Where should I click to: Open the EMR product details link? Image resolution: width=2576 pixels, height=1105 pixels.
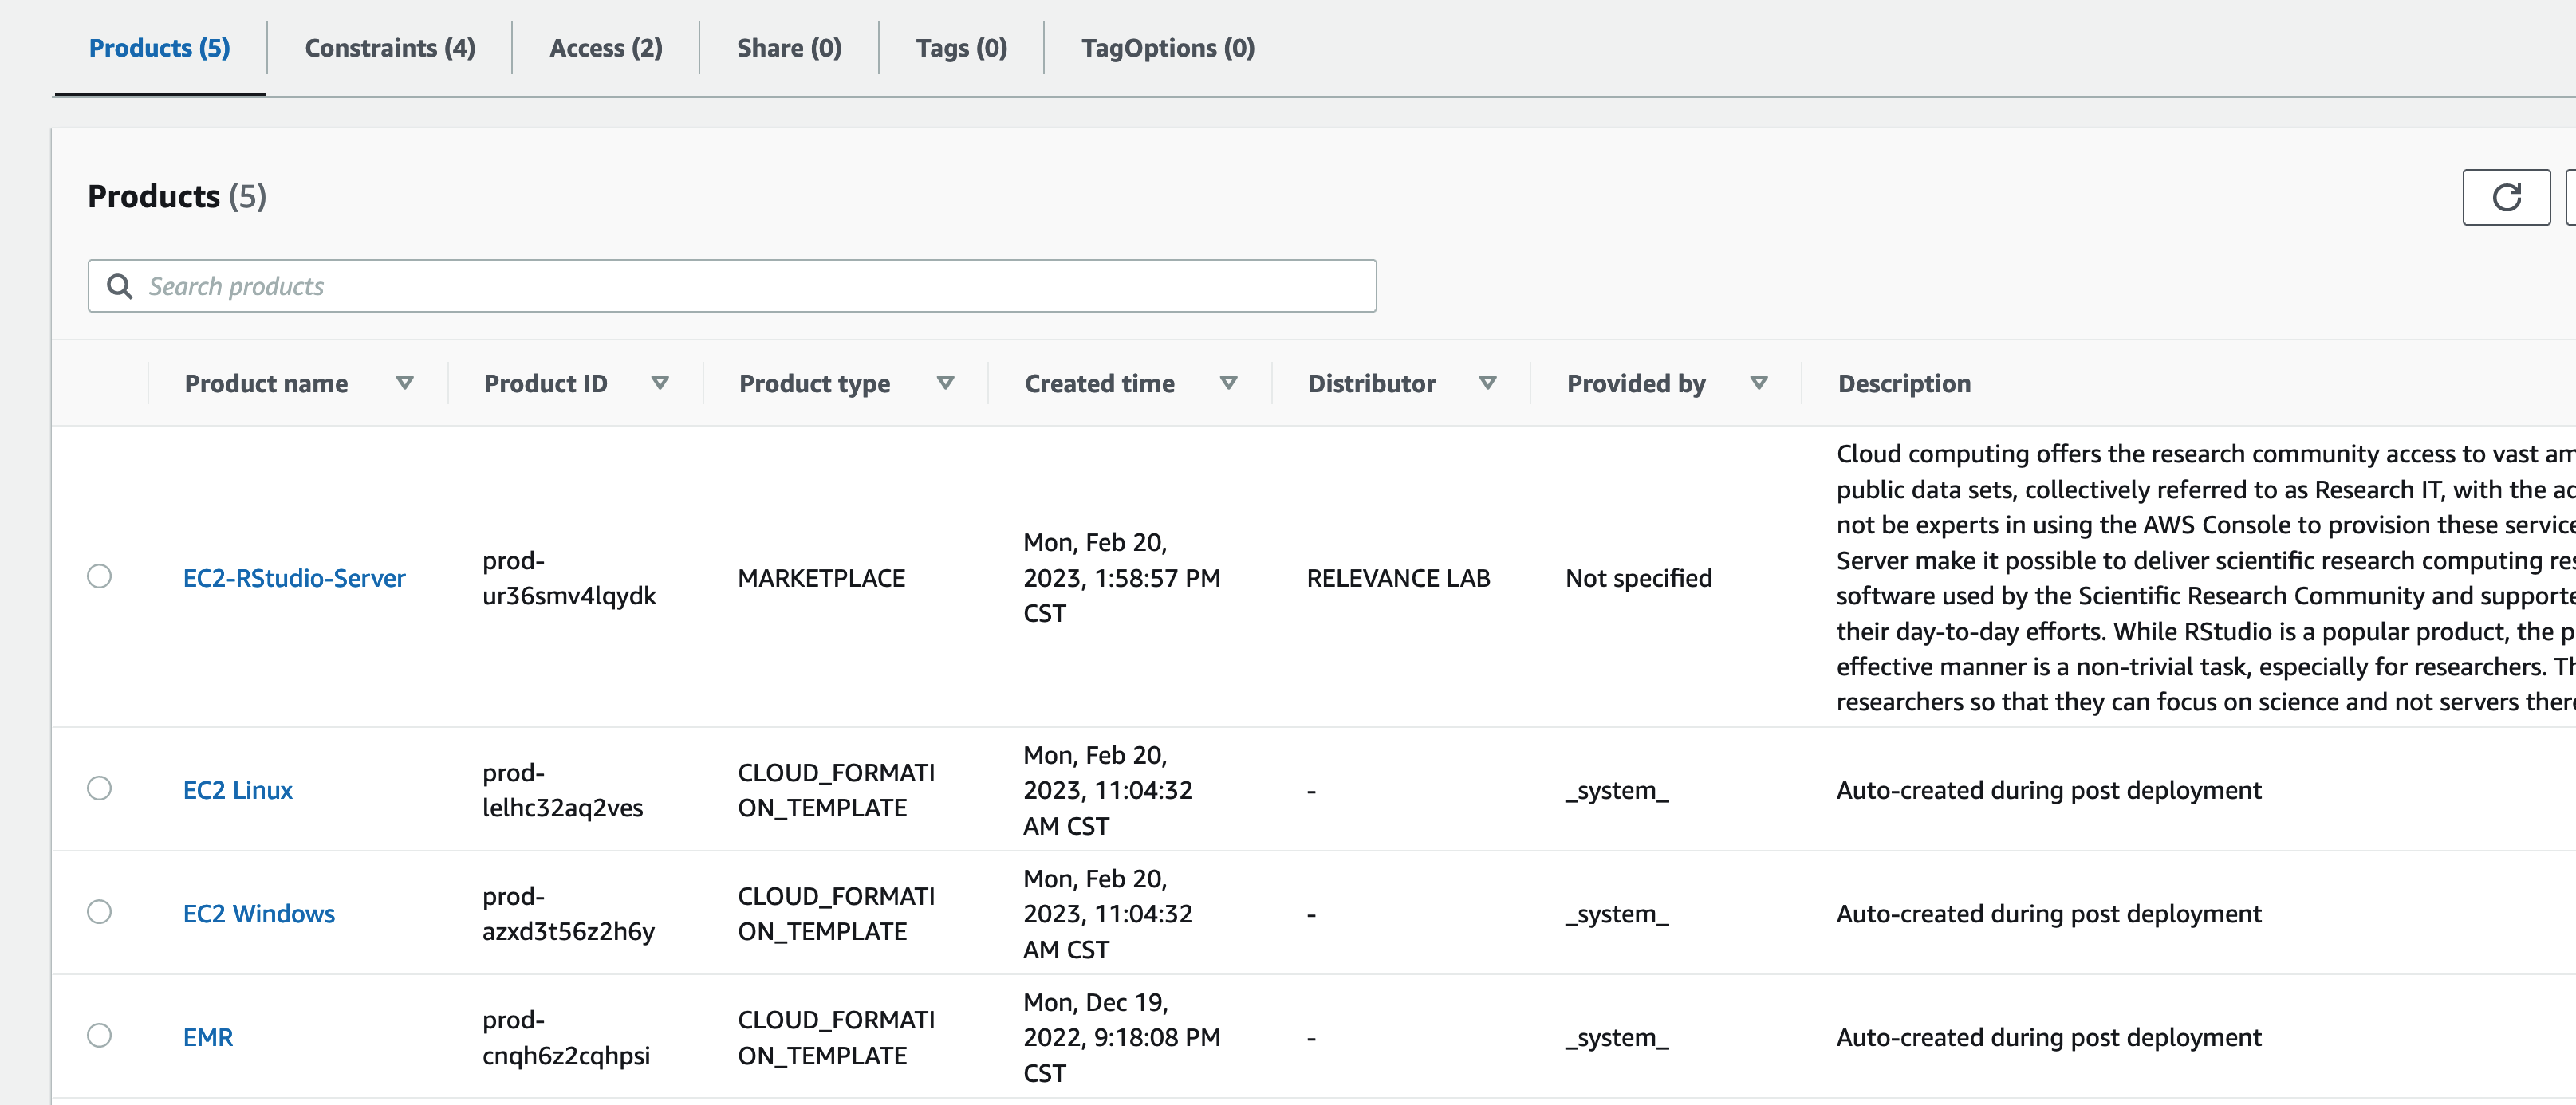(208, 1036)
